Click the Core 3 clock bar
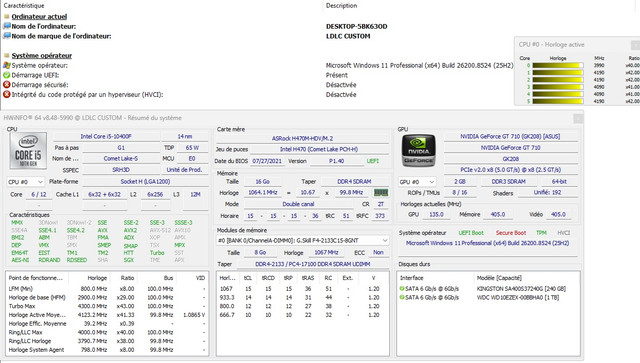 click(x=558, y=87)
